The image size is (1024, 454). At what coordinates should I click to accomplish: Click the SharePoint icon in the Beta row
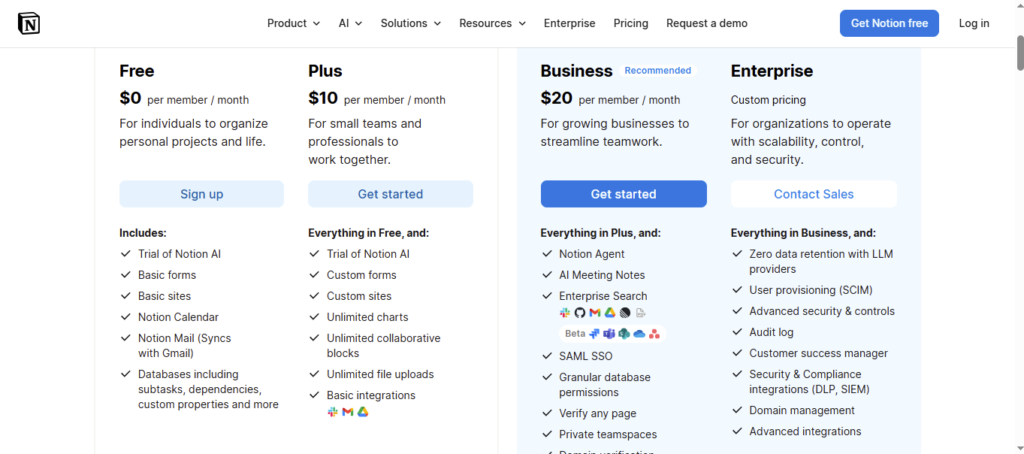tap(624, 333)
